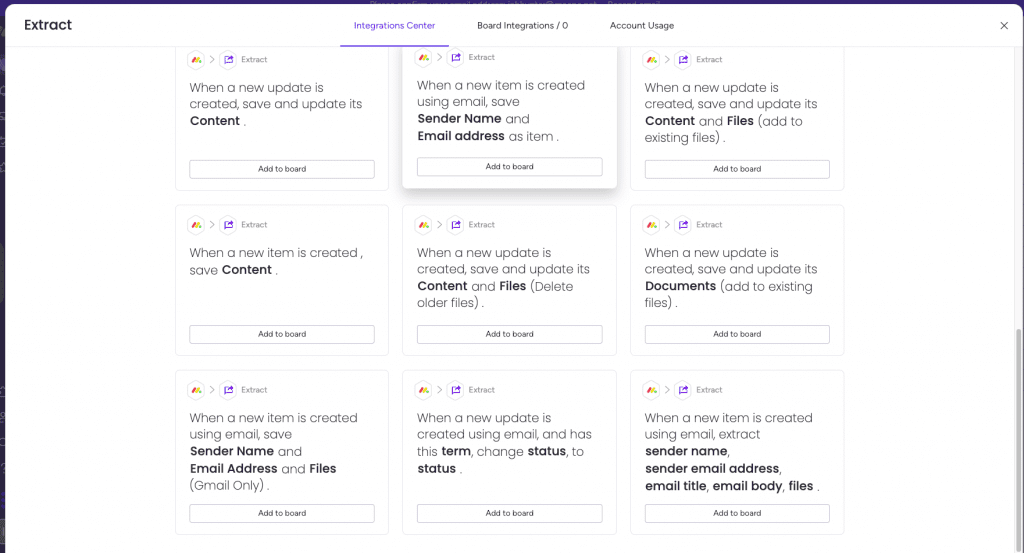This screenshot has width=1024, height=553.
Task: Click monday icon on 'new item is created, save Content' card
Action: (197, 225)
